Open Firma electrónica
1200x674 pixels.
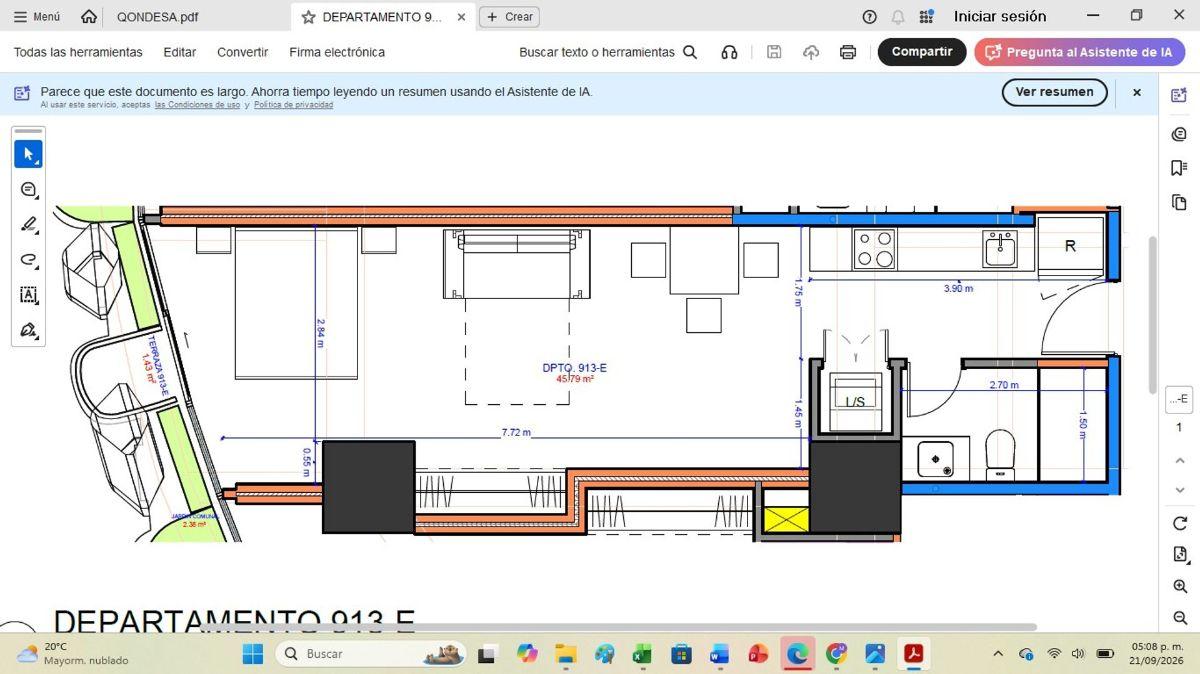coord(337,52)
